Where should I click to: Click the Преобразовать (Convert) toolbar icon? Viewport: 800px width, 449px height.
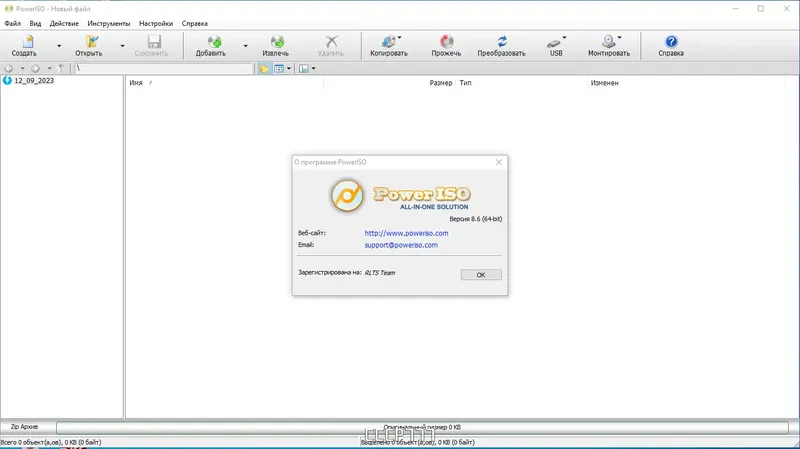coord(502,41)
